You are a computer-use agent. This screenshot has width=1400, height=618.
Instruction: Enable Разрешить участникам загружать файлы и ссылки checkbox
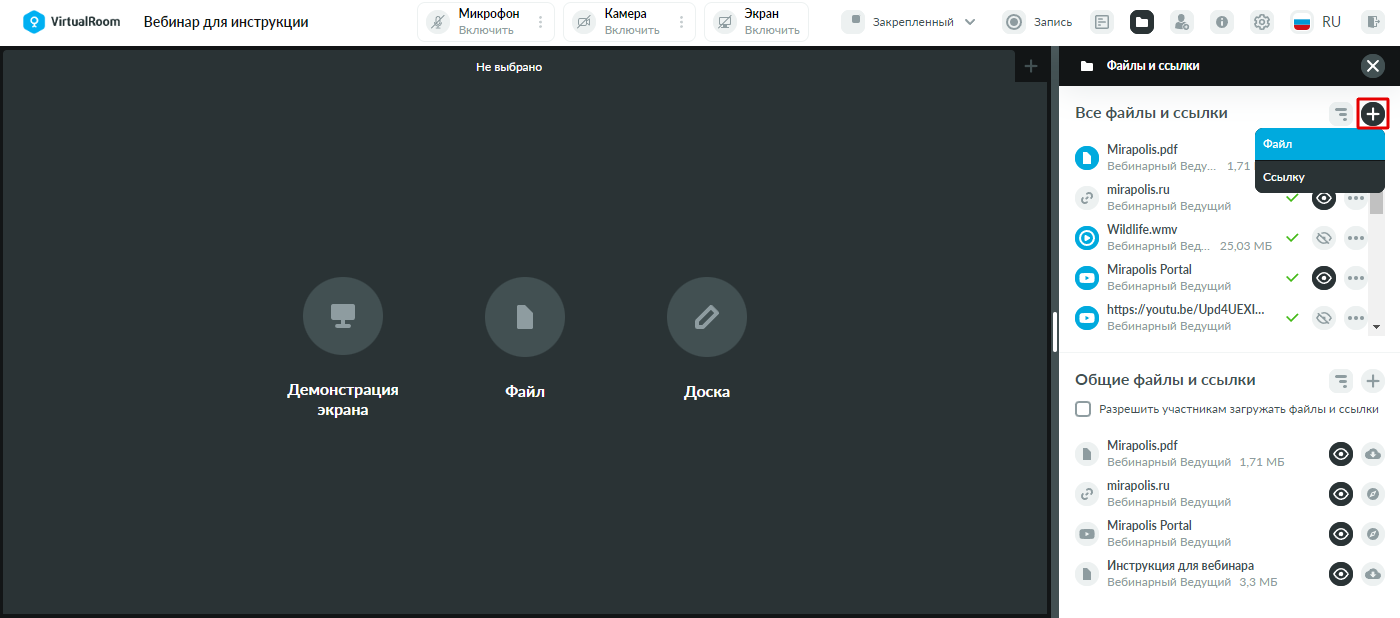(1083, 409)
